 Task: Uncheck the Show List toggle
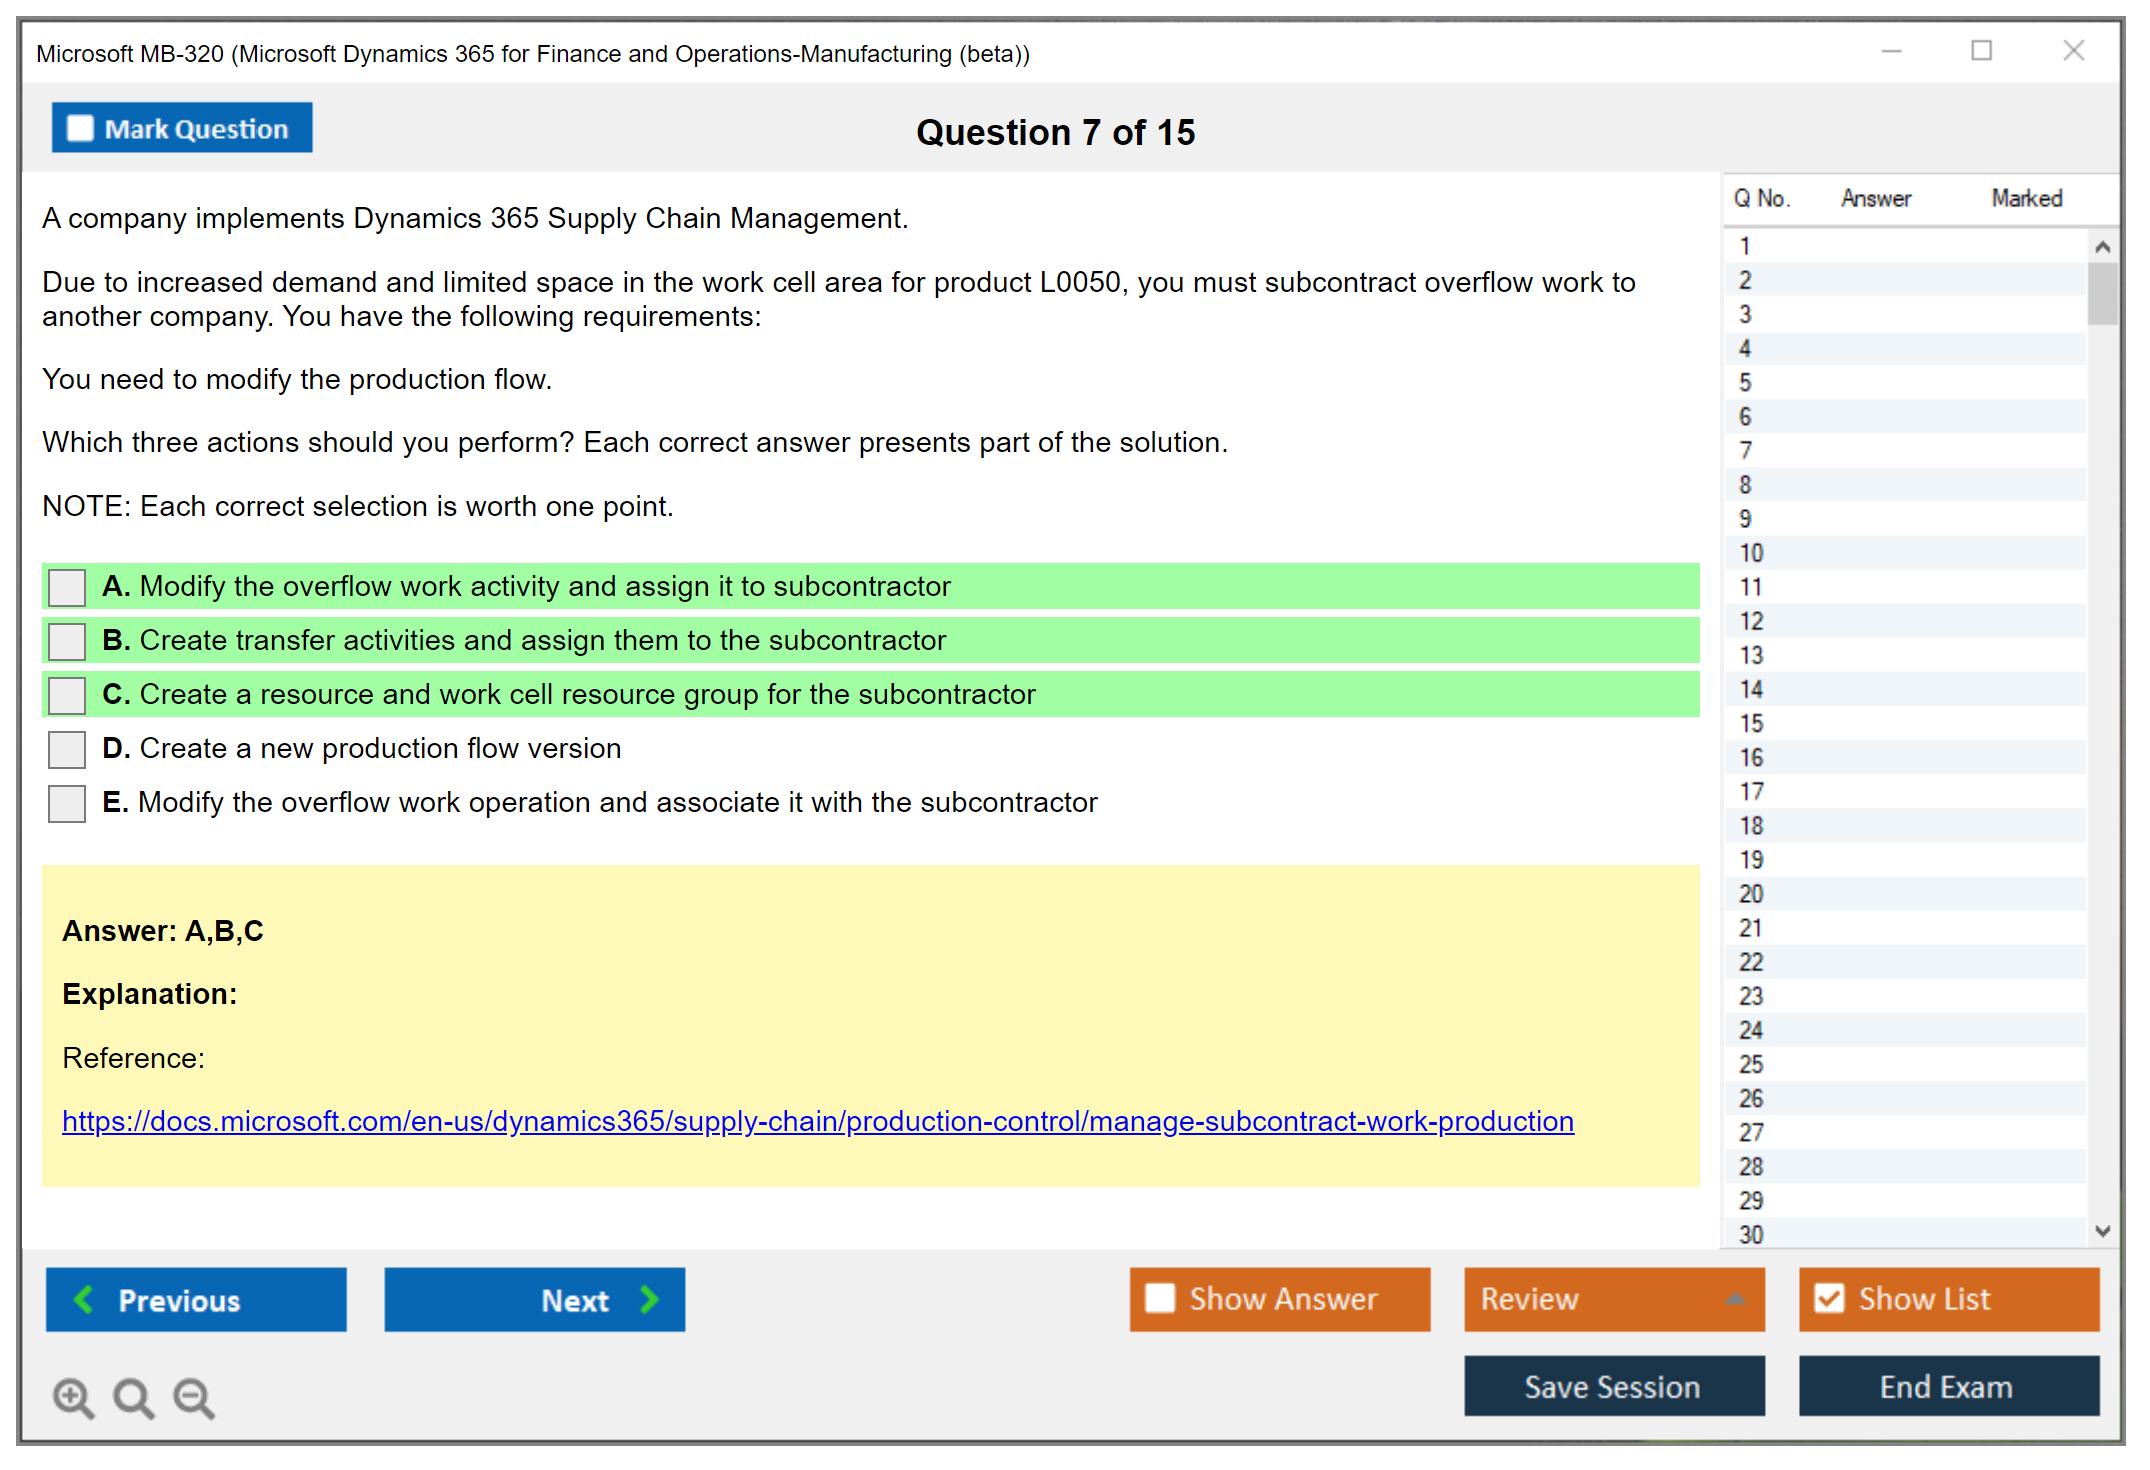pos(1829,1298)
